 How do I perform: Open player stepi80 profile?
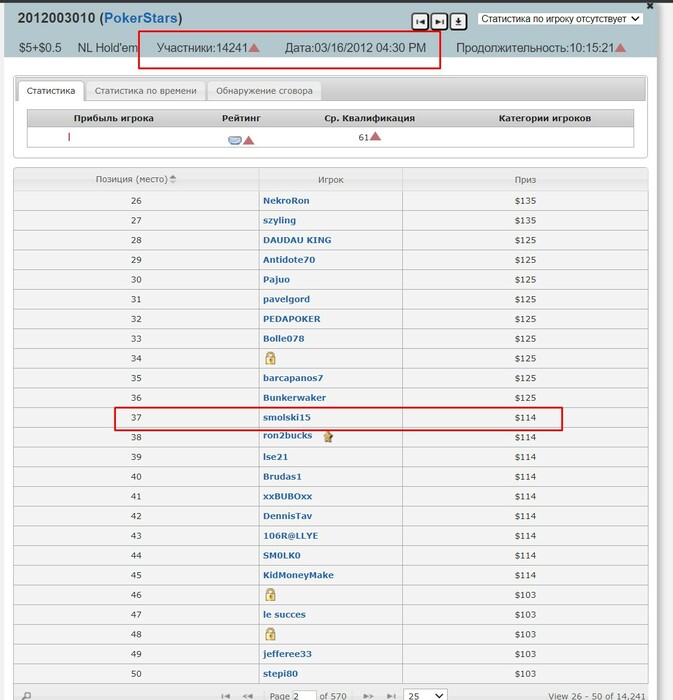[280, 674]
